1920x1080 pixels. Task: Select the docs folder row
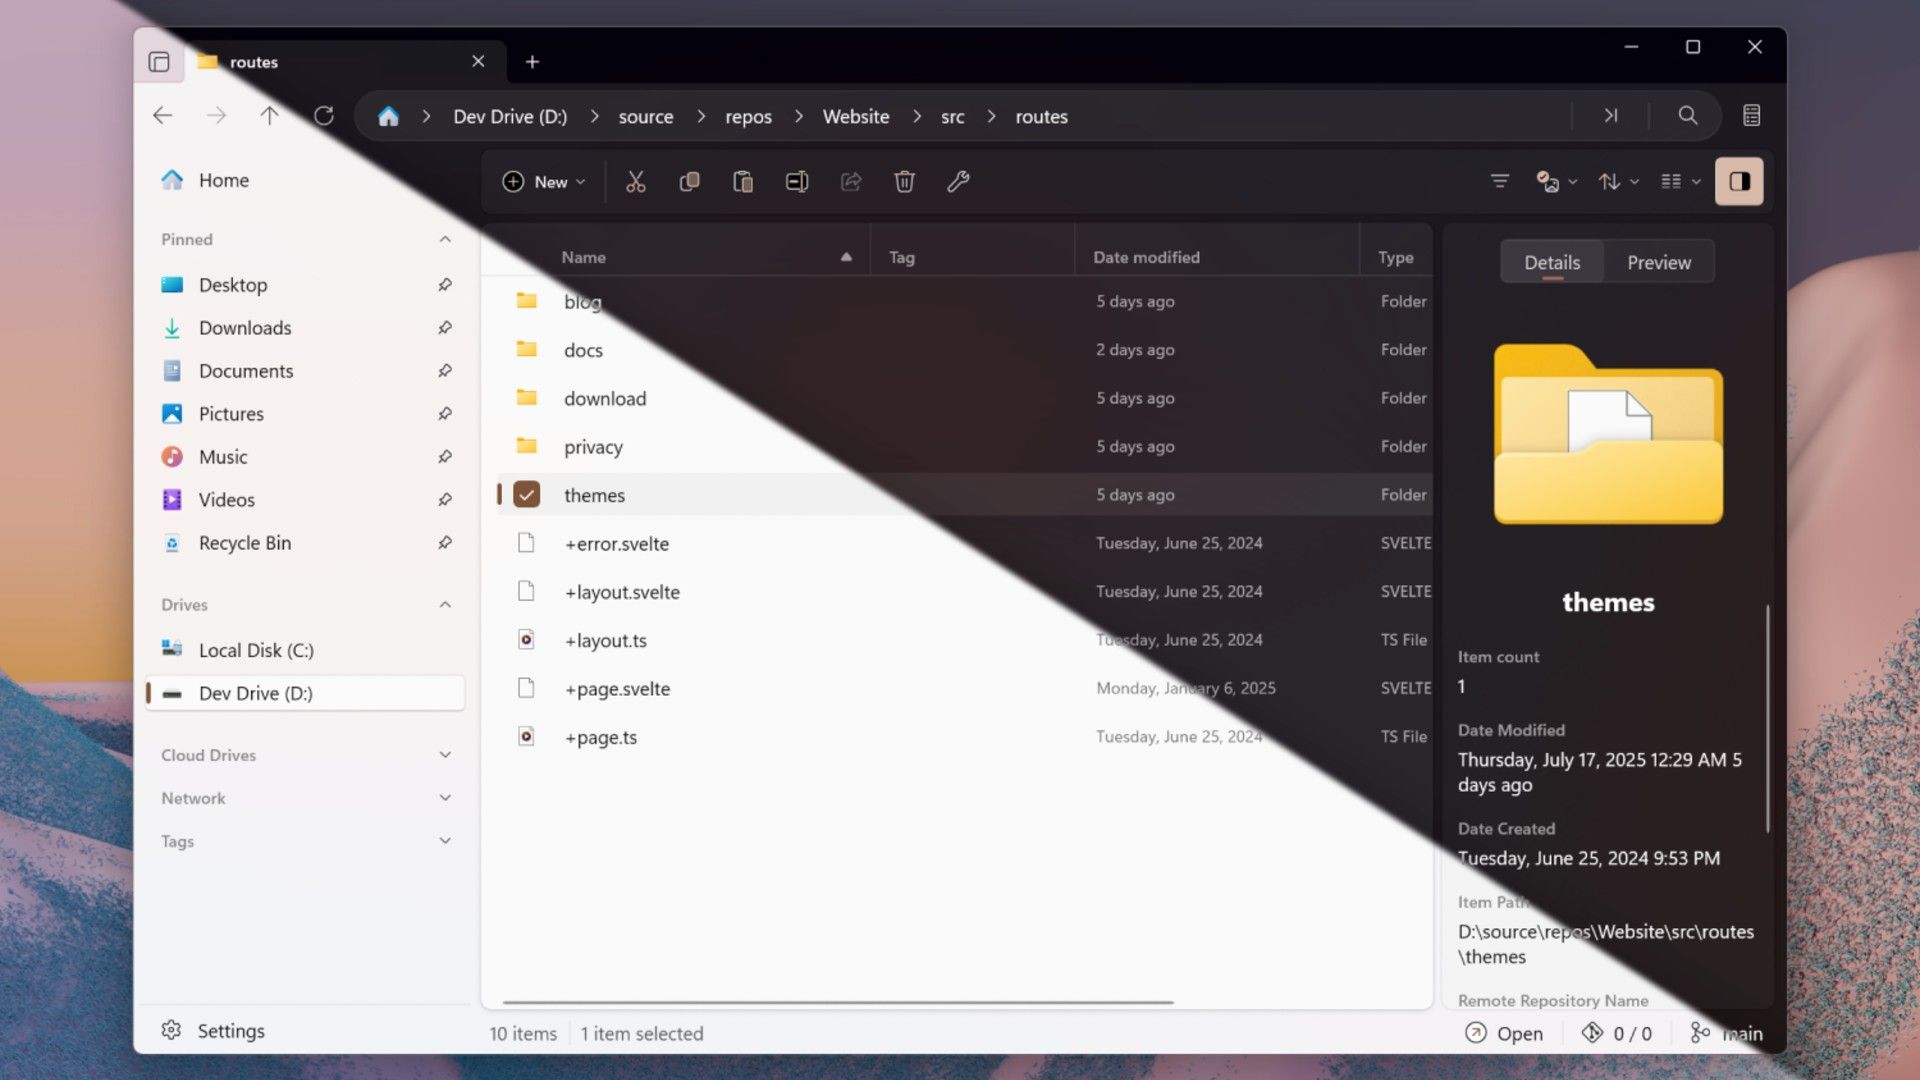(964, 350)
